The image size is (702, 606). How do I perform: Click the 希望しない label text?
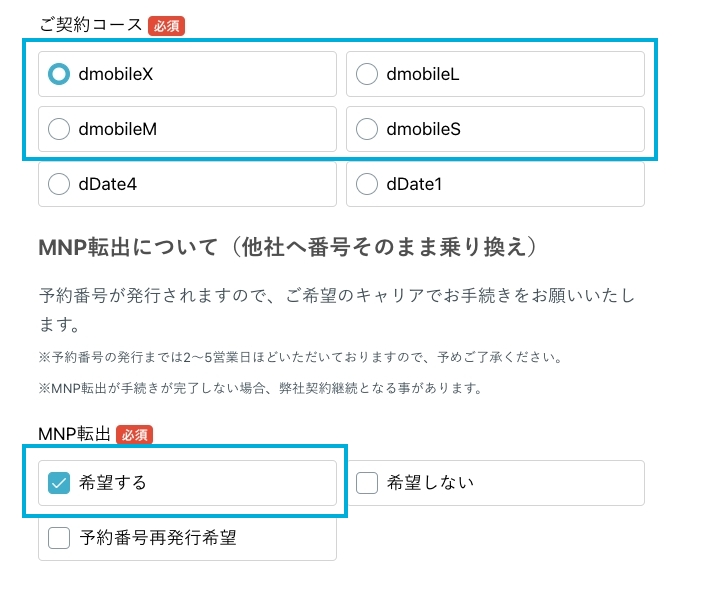tap(430, 483)
